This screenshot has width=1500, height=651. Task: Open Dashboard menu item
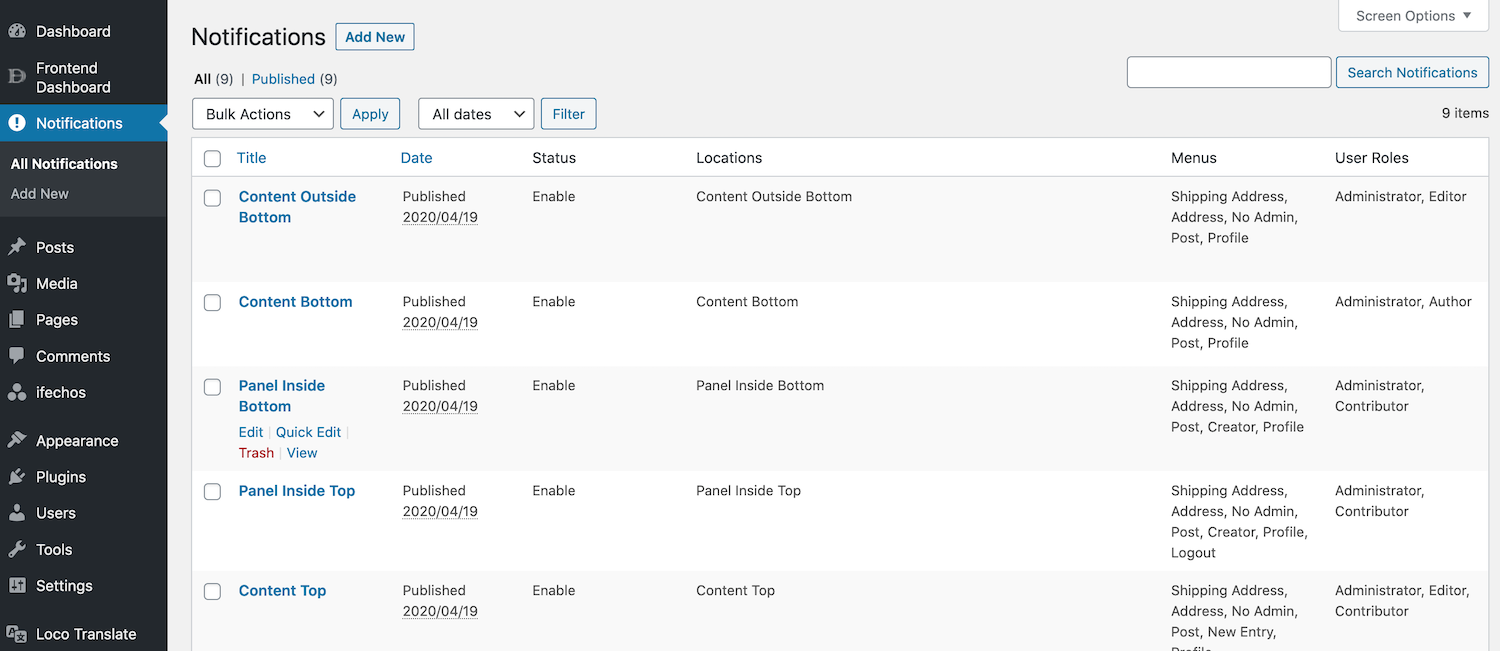click(x=84, y=31)
